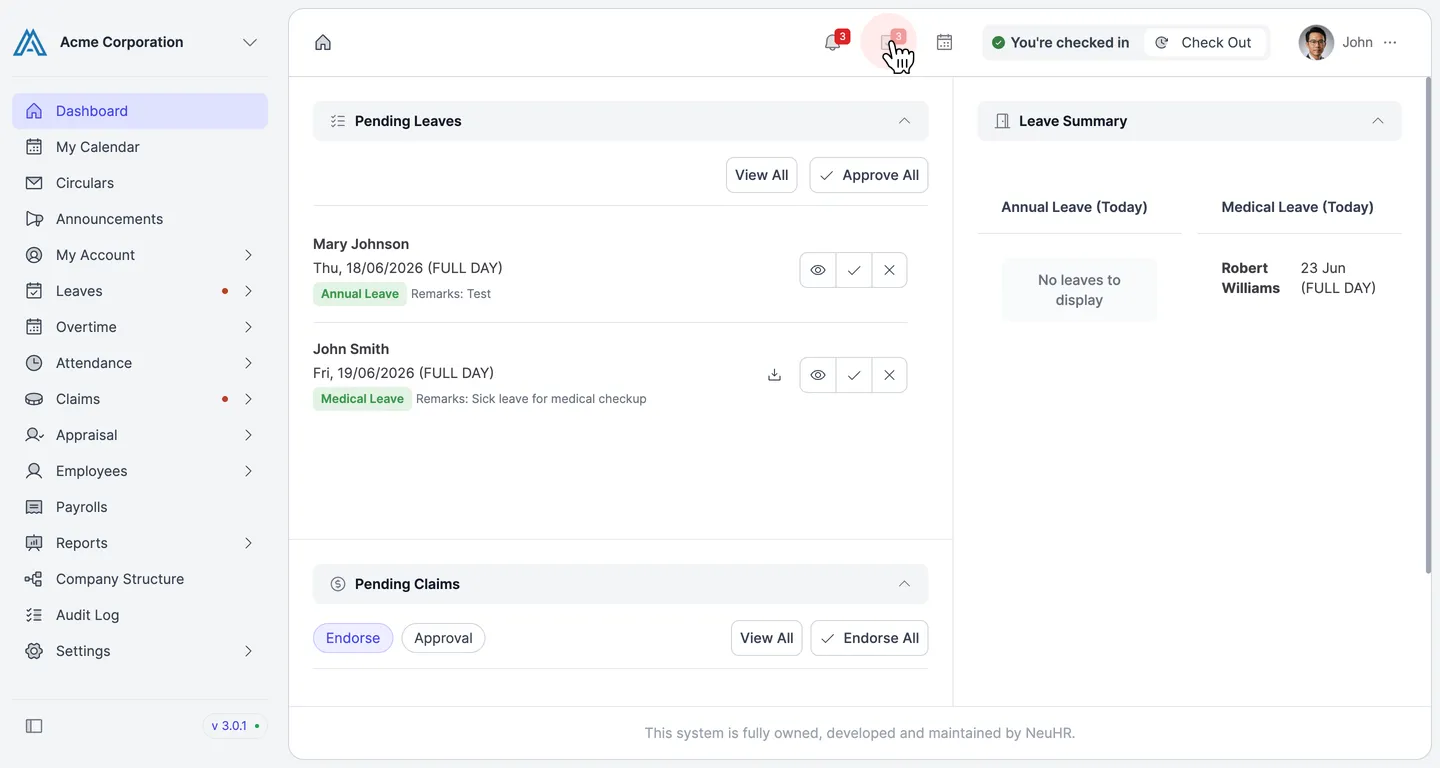The width and height of the screenshot is (1440, 768).
Task: Click Approve All leaves button
Action: [869, 175]
